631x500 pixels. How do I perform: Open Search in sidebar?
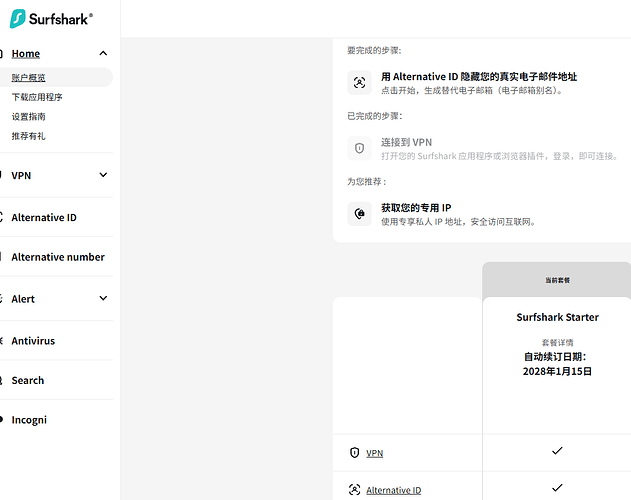point(28,380)
